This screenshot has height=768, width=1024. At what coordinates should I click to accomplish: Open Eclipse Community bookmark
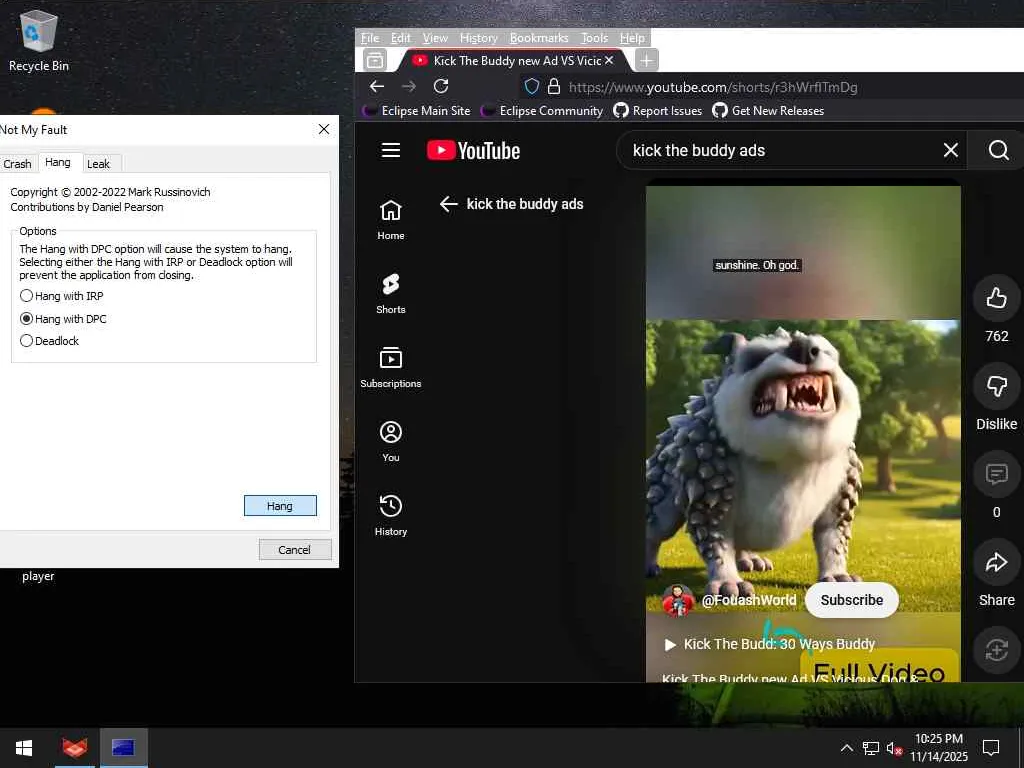542,111
